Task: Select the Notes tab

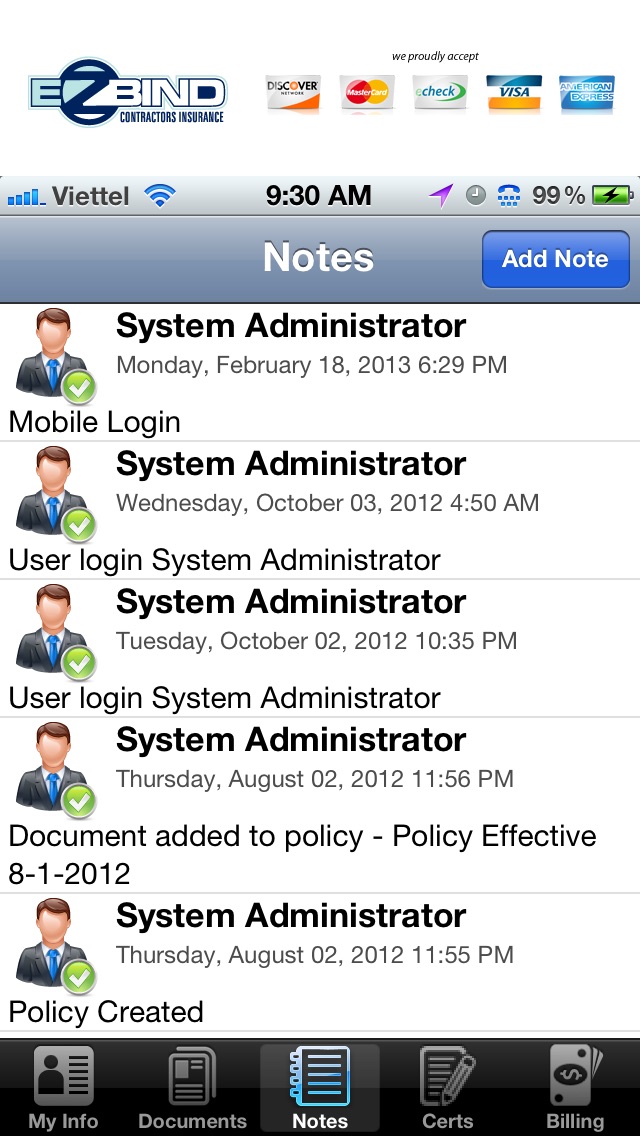Action: 320,1088
